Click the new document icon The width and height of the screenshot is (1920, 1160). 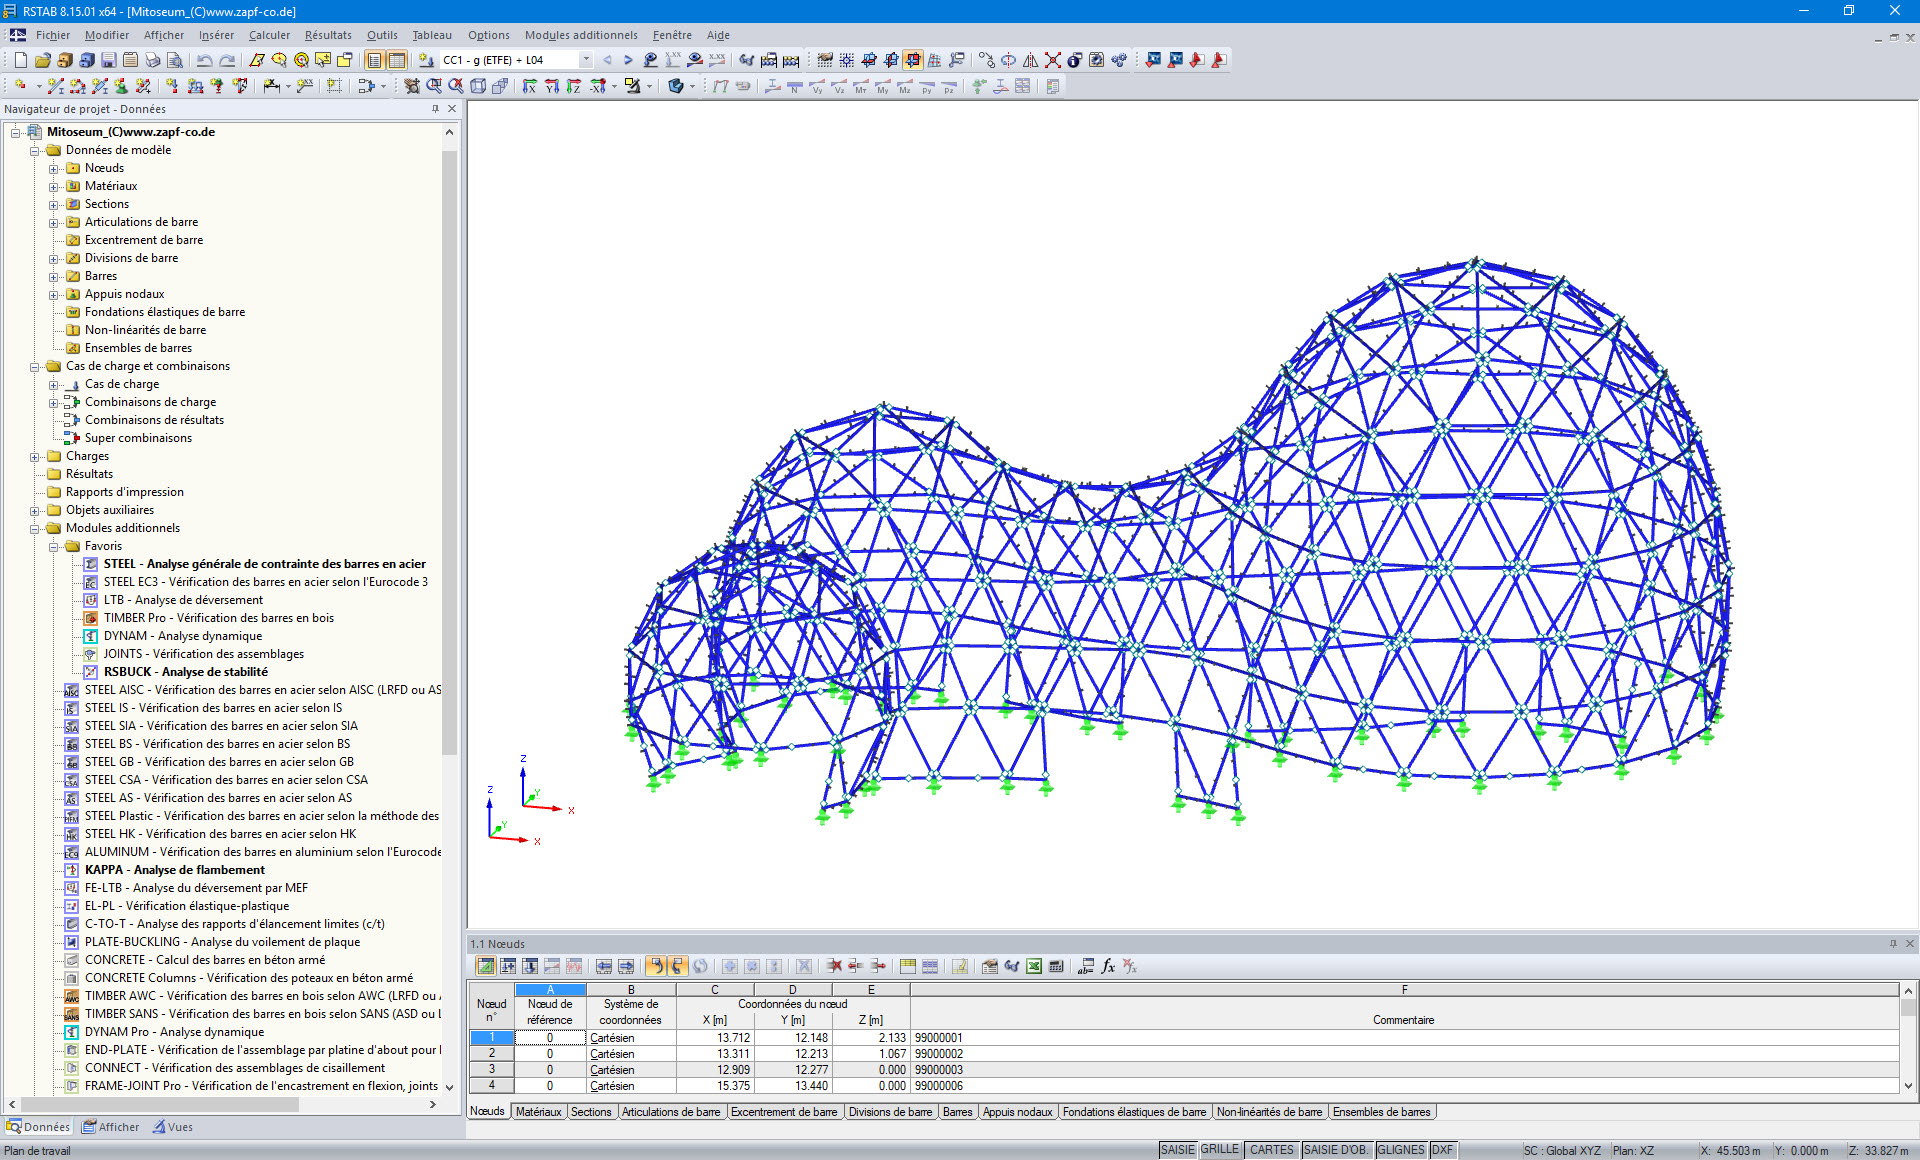[x=20, y=60]
